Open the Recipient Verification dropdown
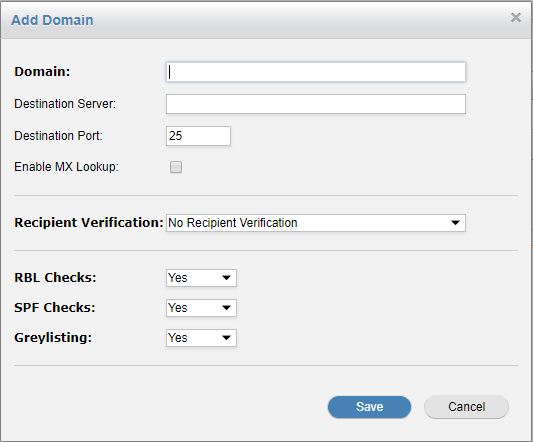The image size is (533, 442). 316,223
